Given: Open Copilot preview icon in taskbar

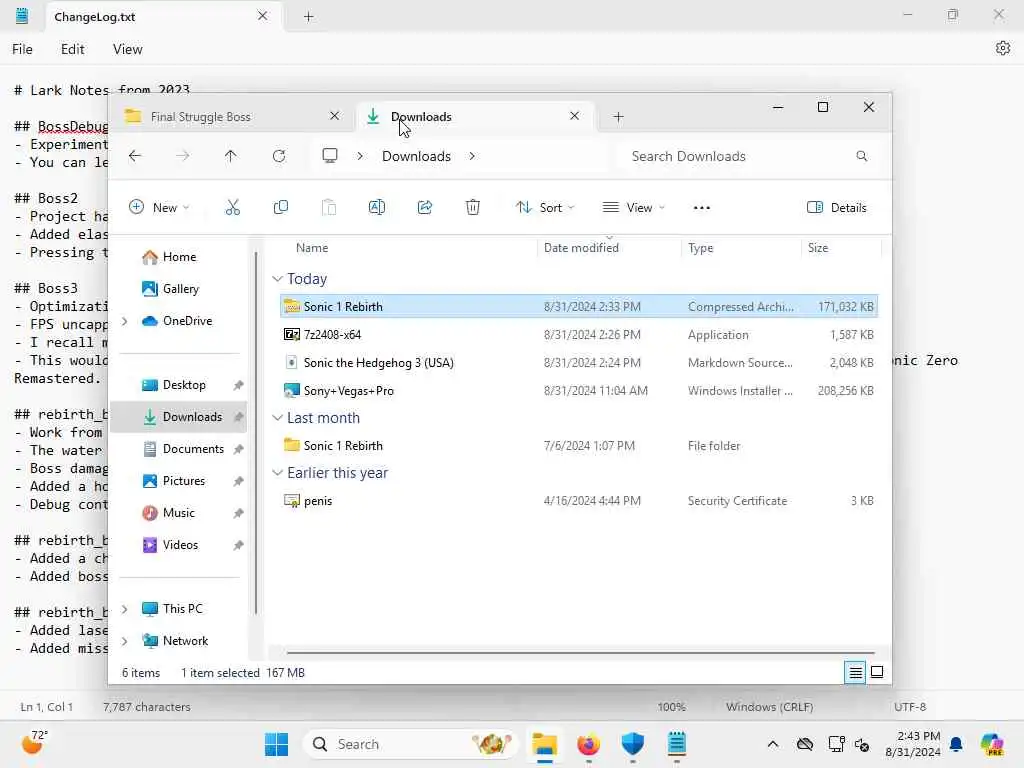Looking at the screenshot, I should click(x=992, y=744).
